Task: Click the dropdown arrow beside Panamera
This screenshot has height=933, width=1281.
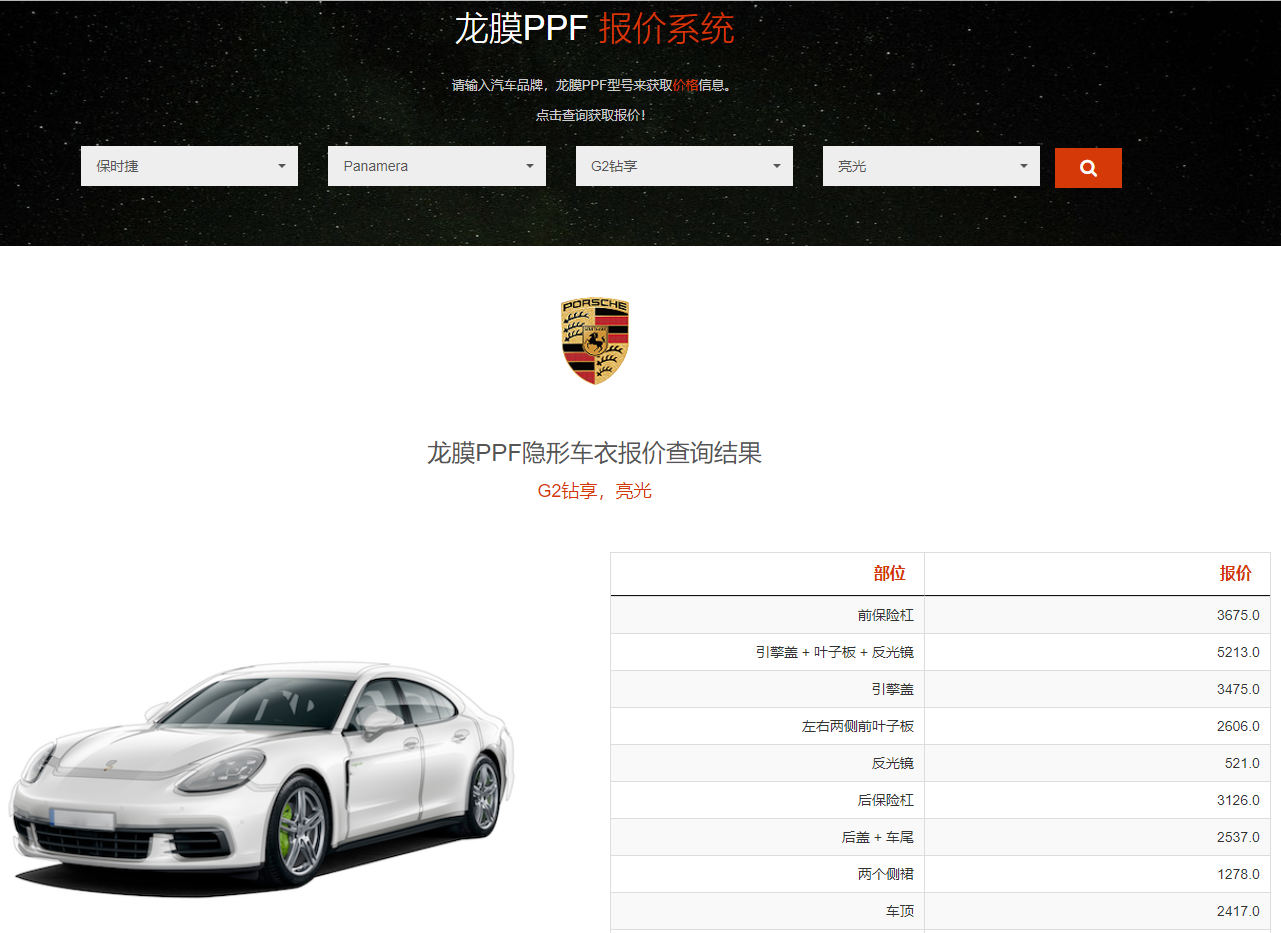Action: pyautogui.click(x=529, y=166)
